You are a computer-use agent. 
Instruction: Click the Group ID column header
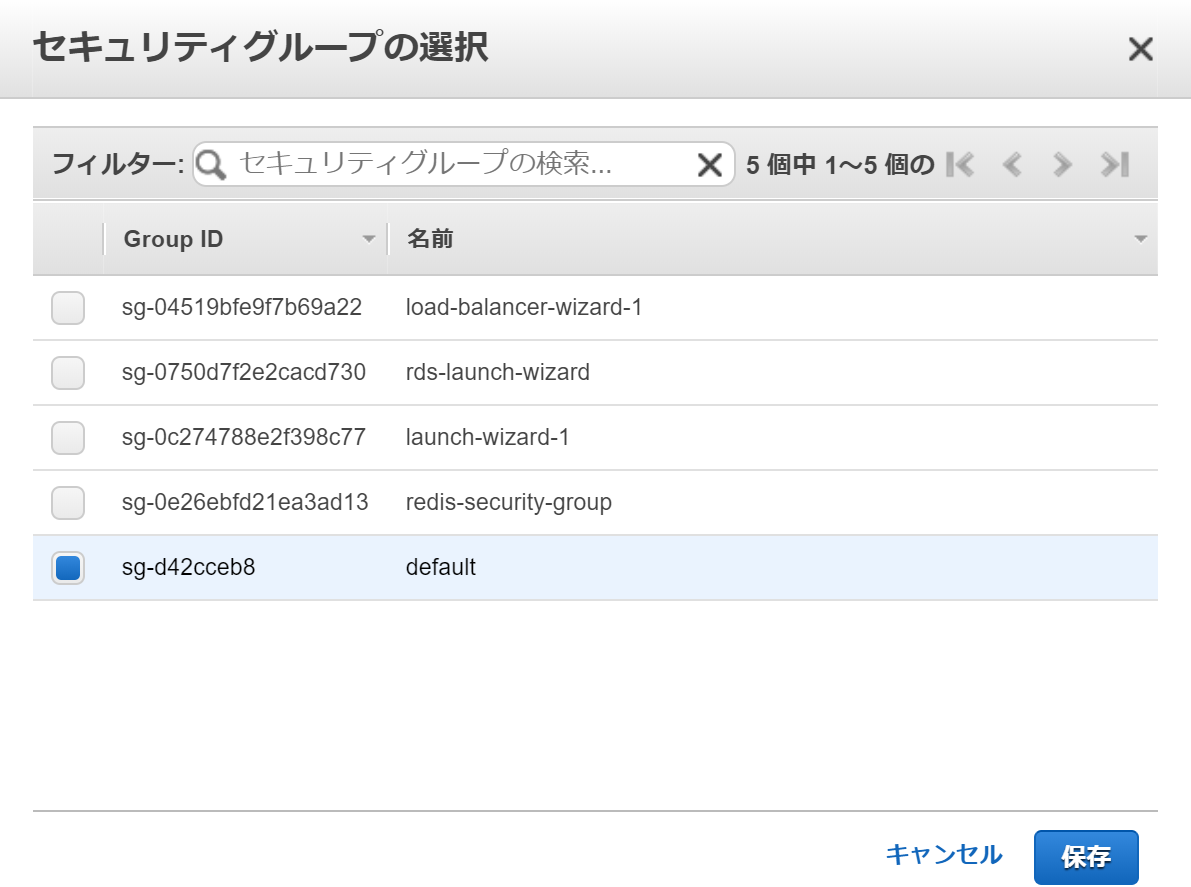pos(174,240)
